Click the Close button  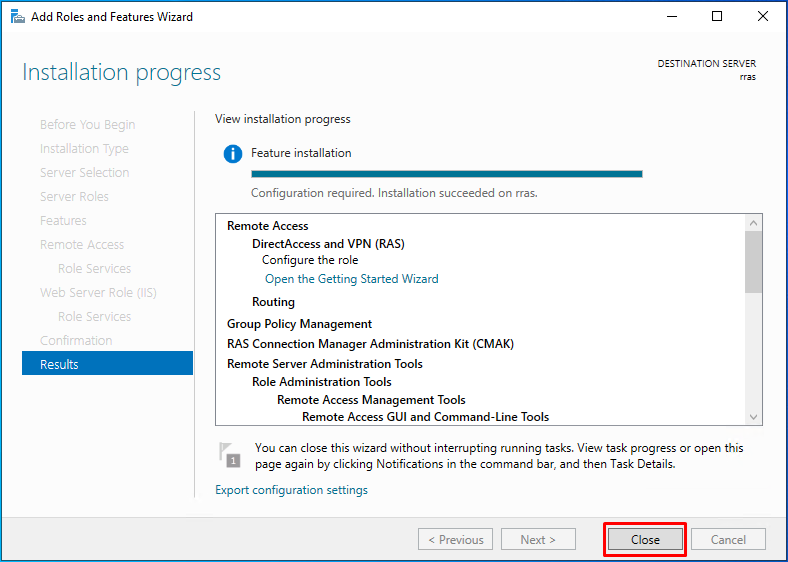pos(645,539)
